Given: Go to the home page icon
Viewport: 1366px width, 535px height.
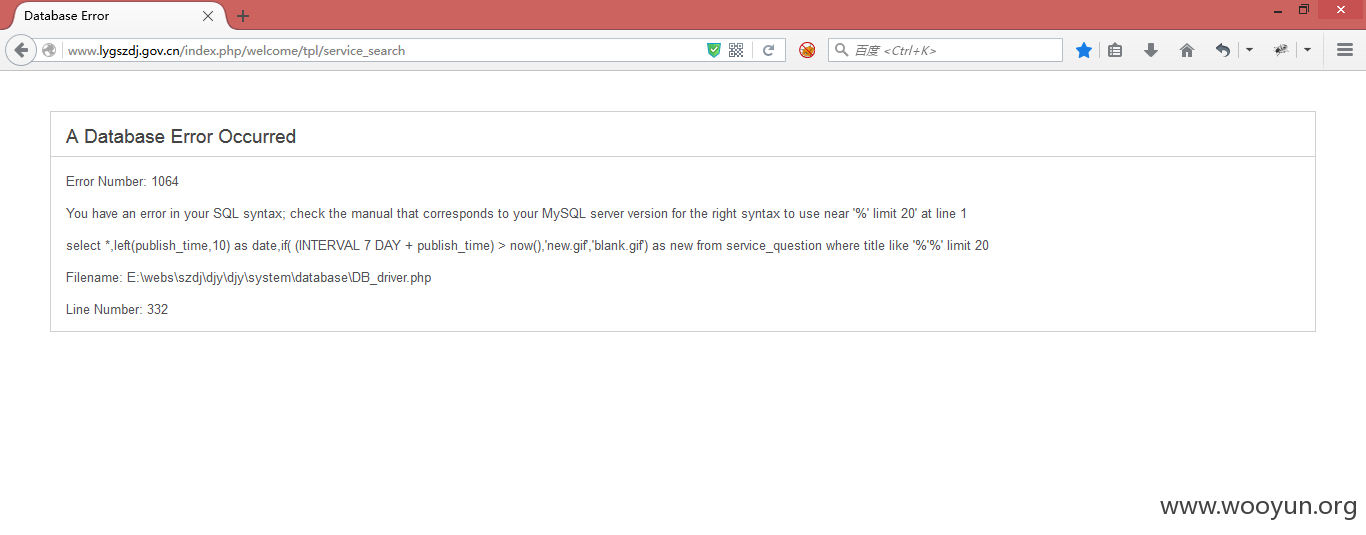Looking at the screenshot, I should click(1187, 50).
